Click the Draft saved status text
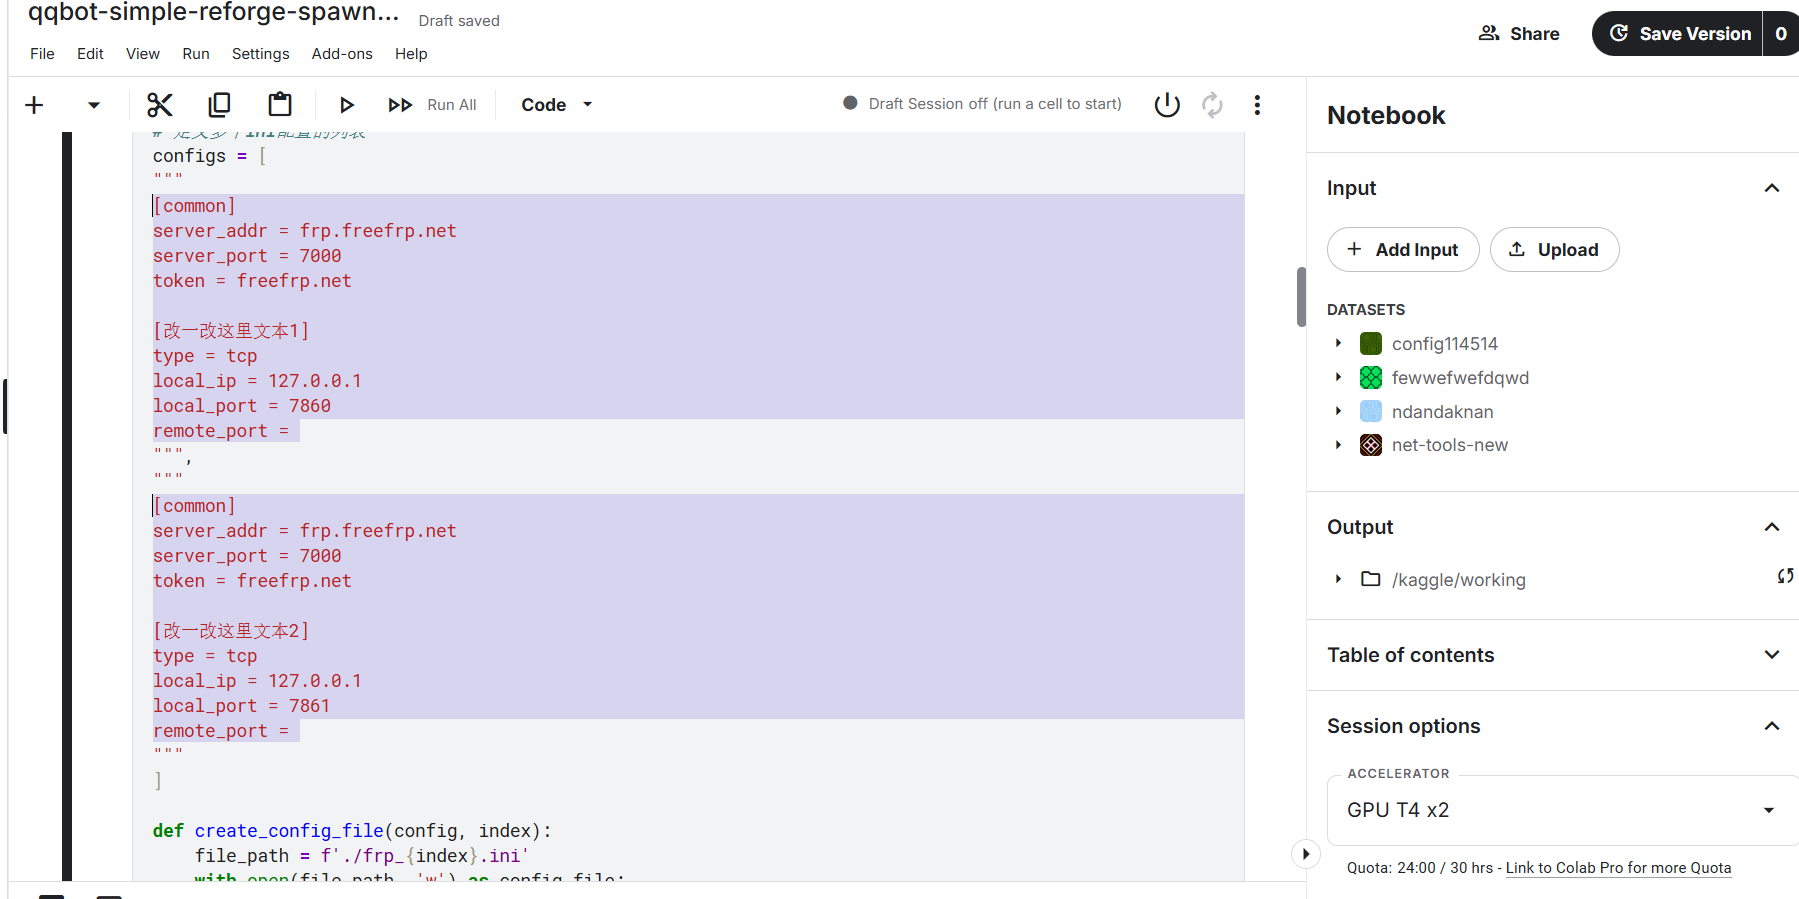1799x899 pixels. tap(459, 21)
